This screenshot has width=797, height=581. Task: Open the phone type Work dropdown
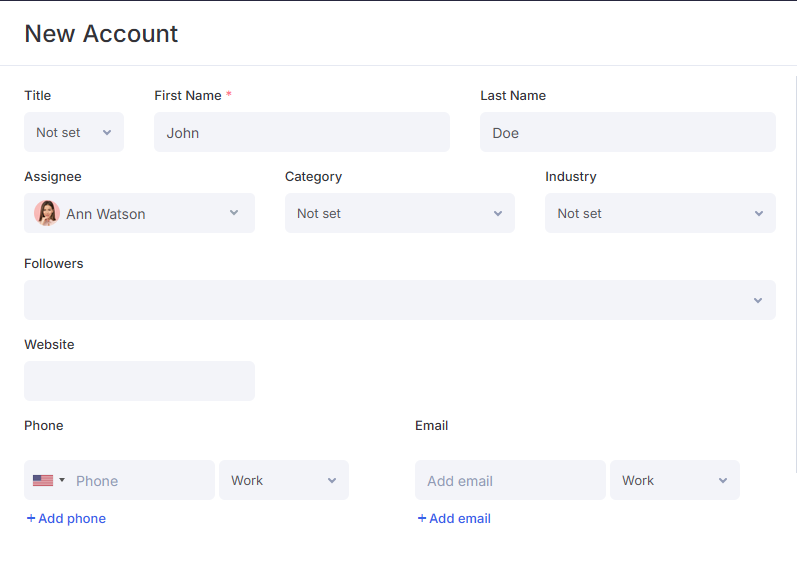[284, 480]
